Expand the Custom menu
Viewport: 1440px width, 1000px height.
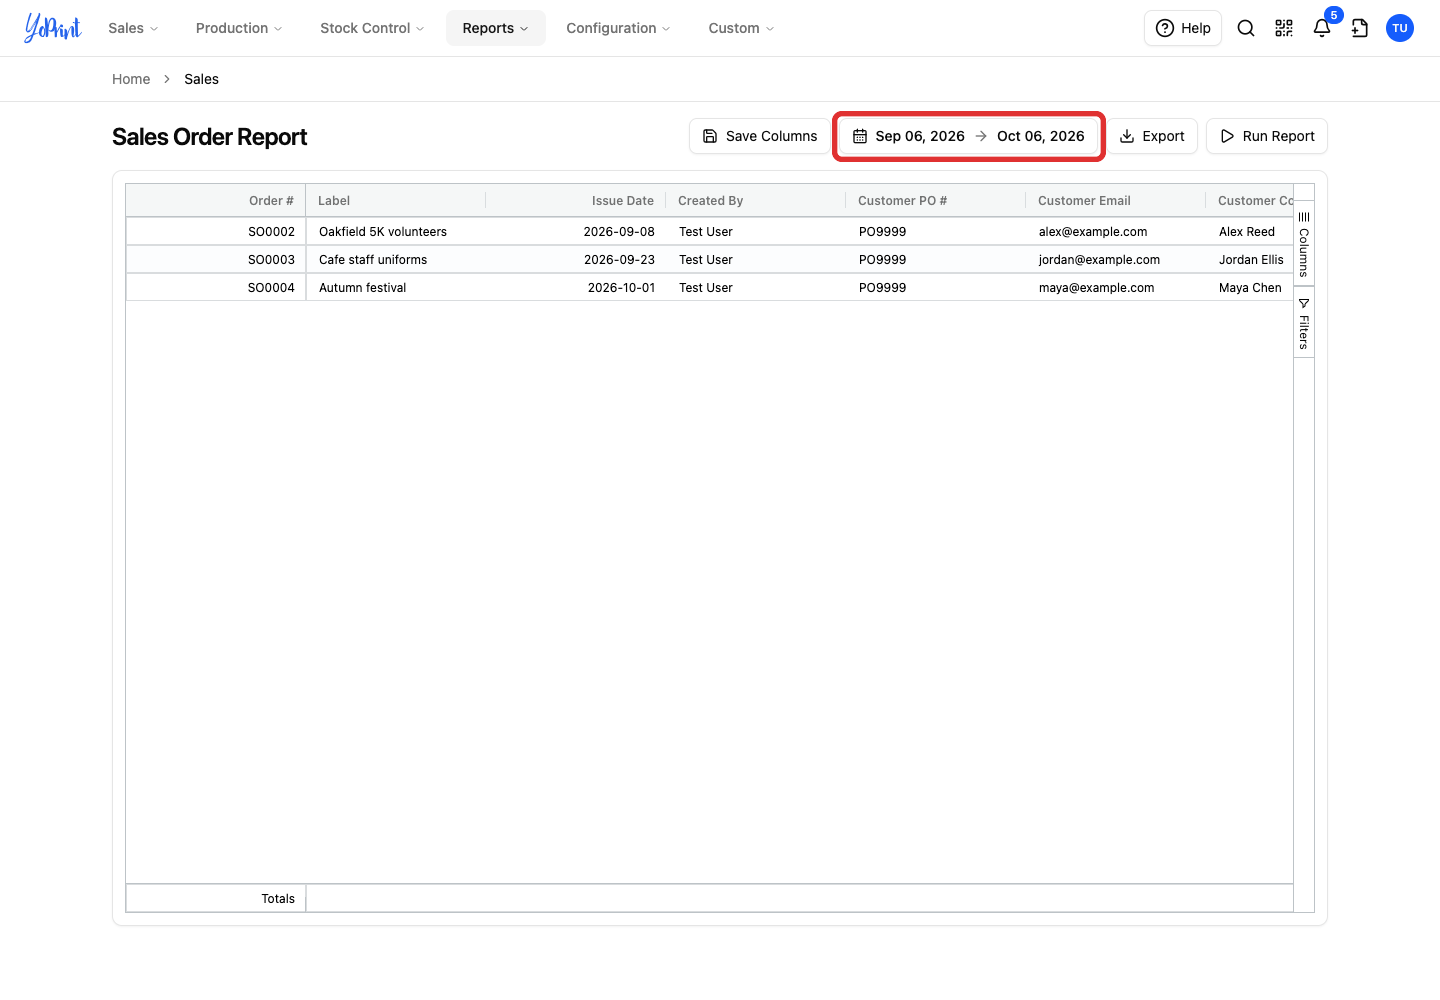741,28
